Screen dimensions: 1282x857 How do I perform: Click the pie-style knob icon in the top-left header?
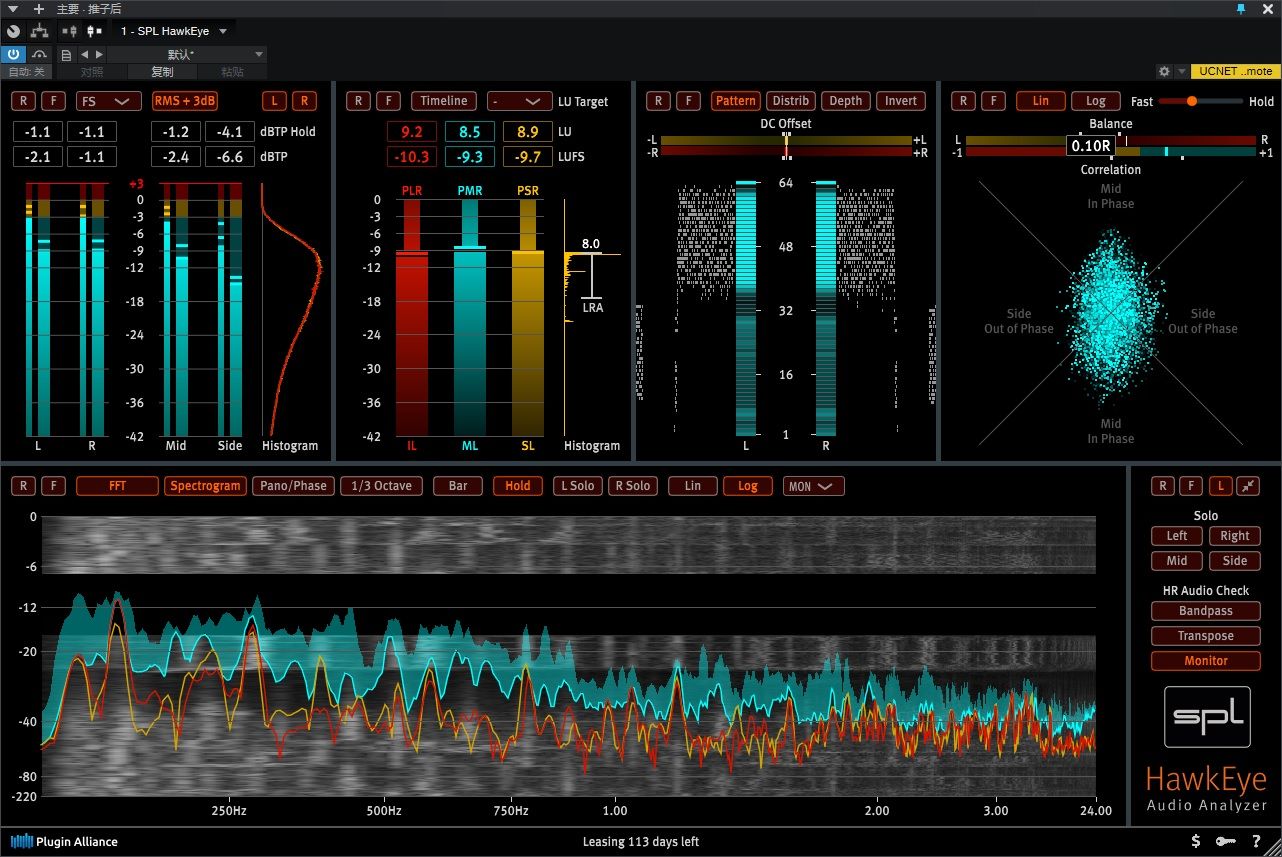[x=14, y=31]
